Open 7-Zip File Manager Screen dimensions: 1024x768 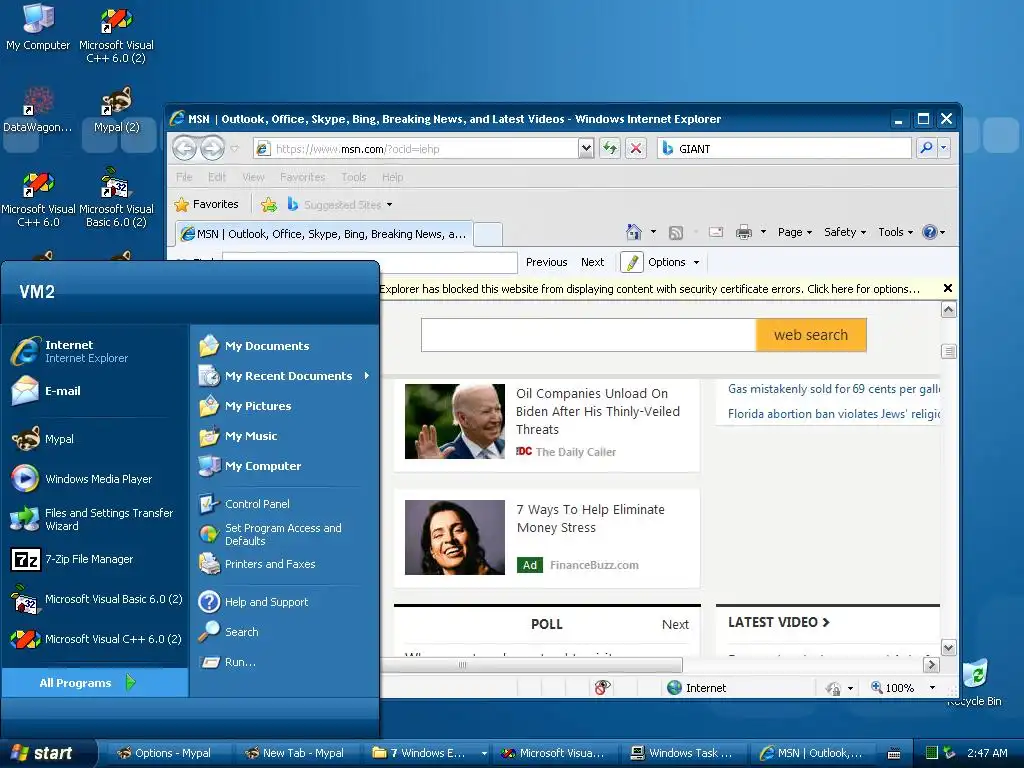95,559
